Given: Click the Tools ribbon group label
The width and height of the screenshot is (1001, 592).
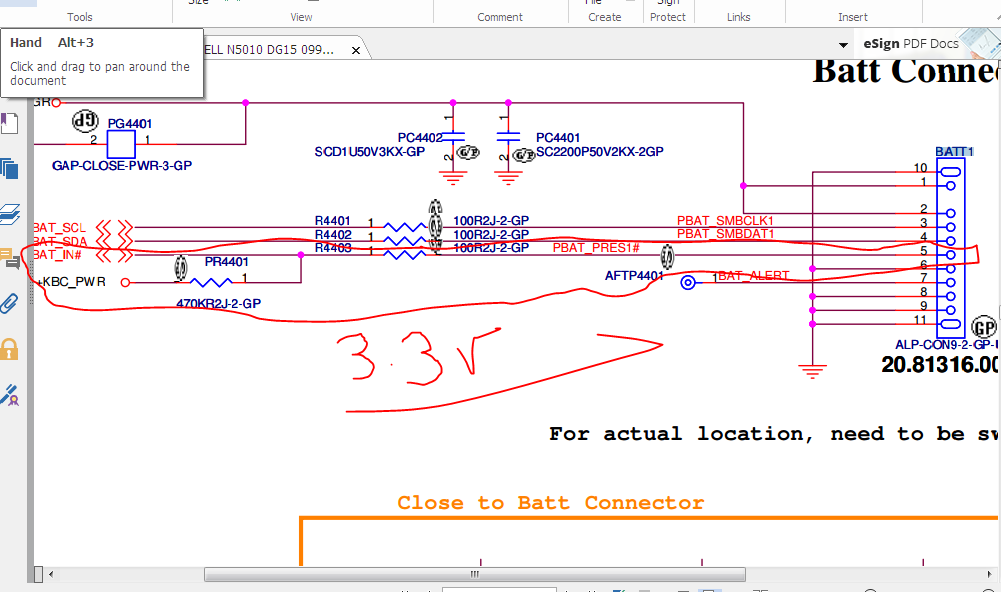Looking at the screenshot, I should [80, 17].
